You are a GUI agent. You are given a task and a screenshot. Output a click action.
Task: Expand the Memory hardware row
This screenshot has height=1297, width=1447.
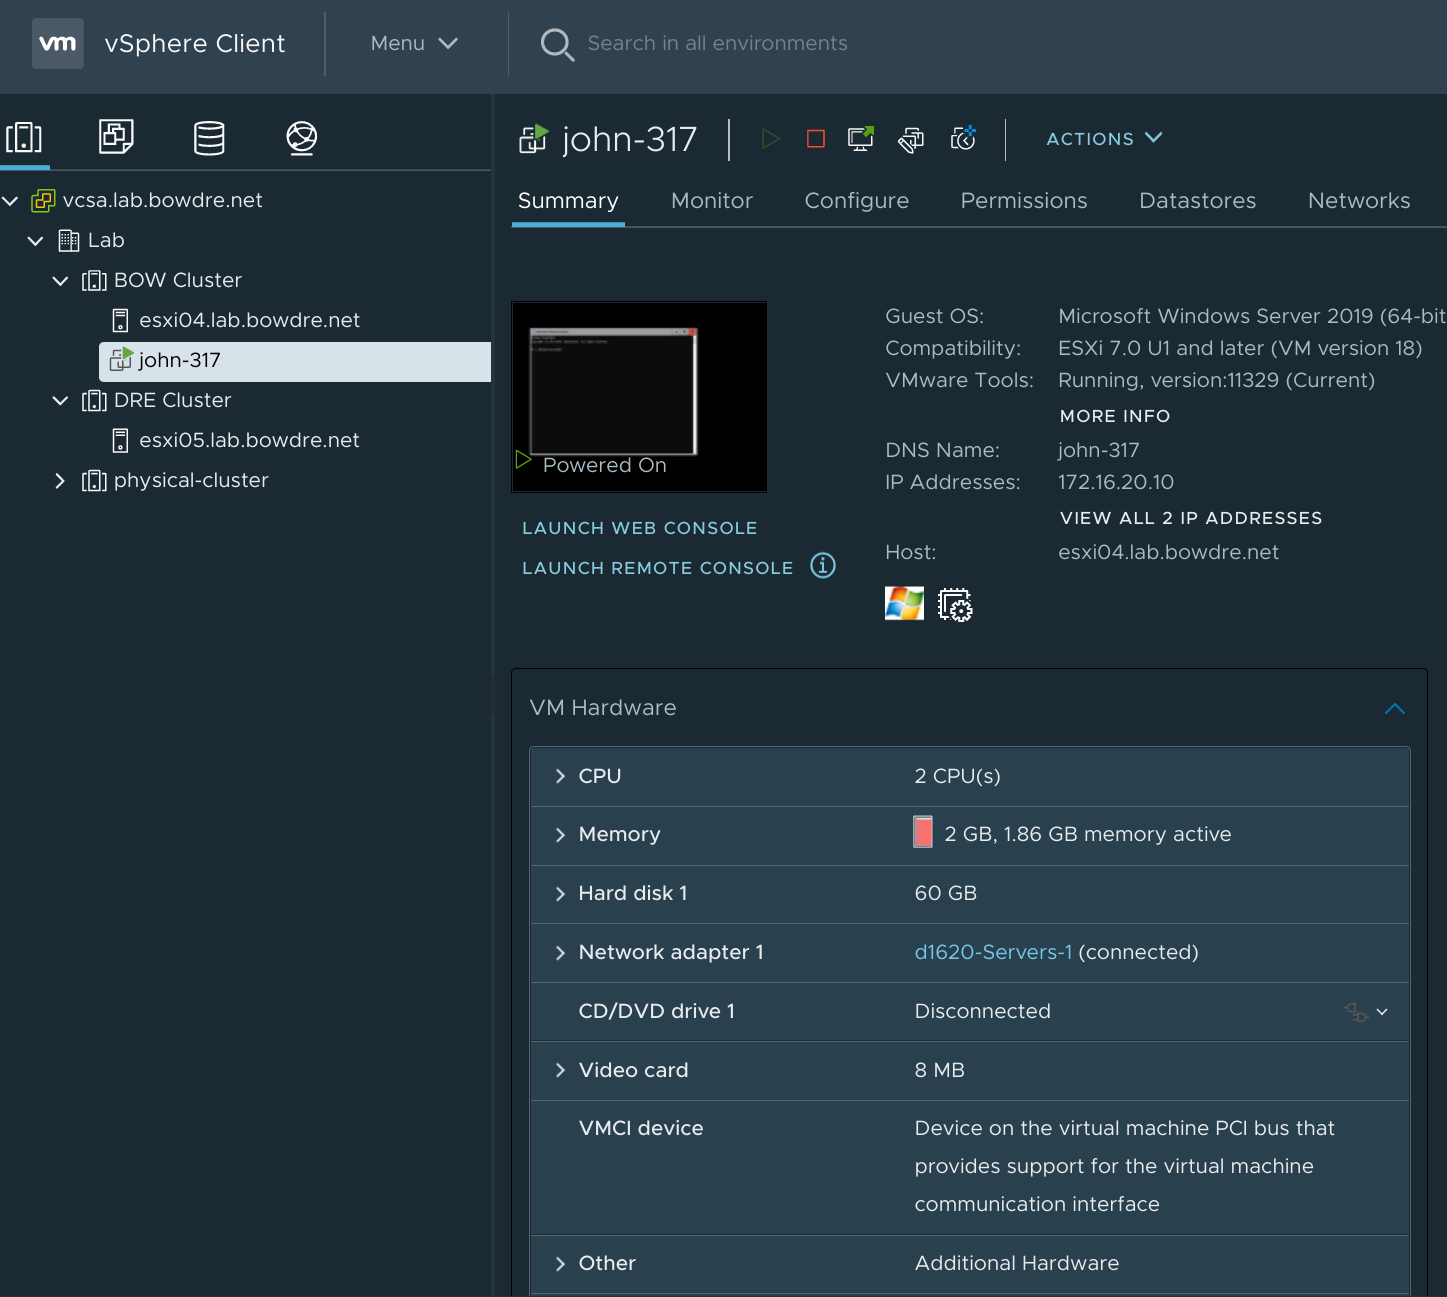[560, 835]
